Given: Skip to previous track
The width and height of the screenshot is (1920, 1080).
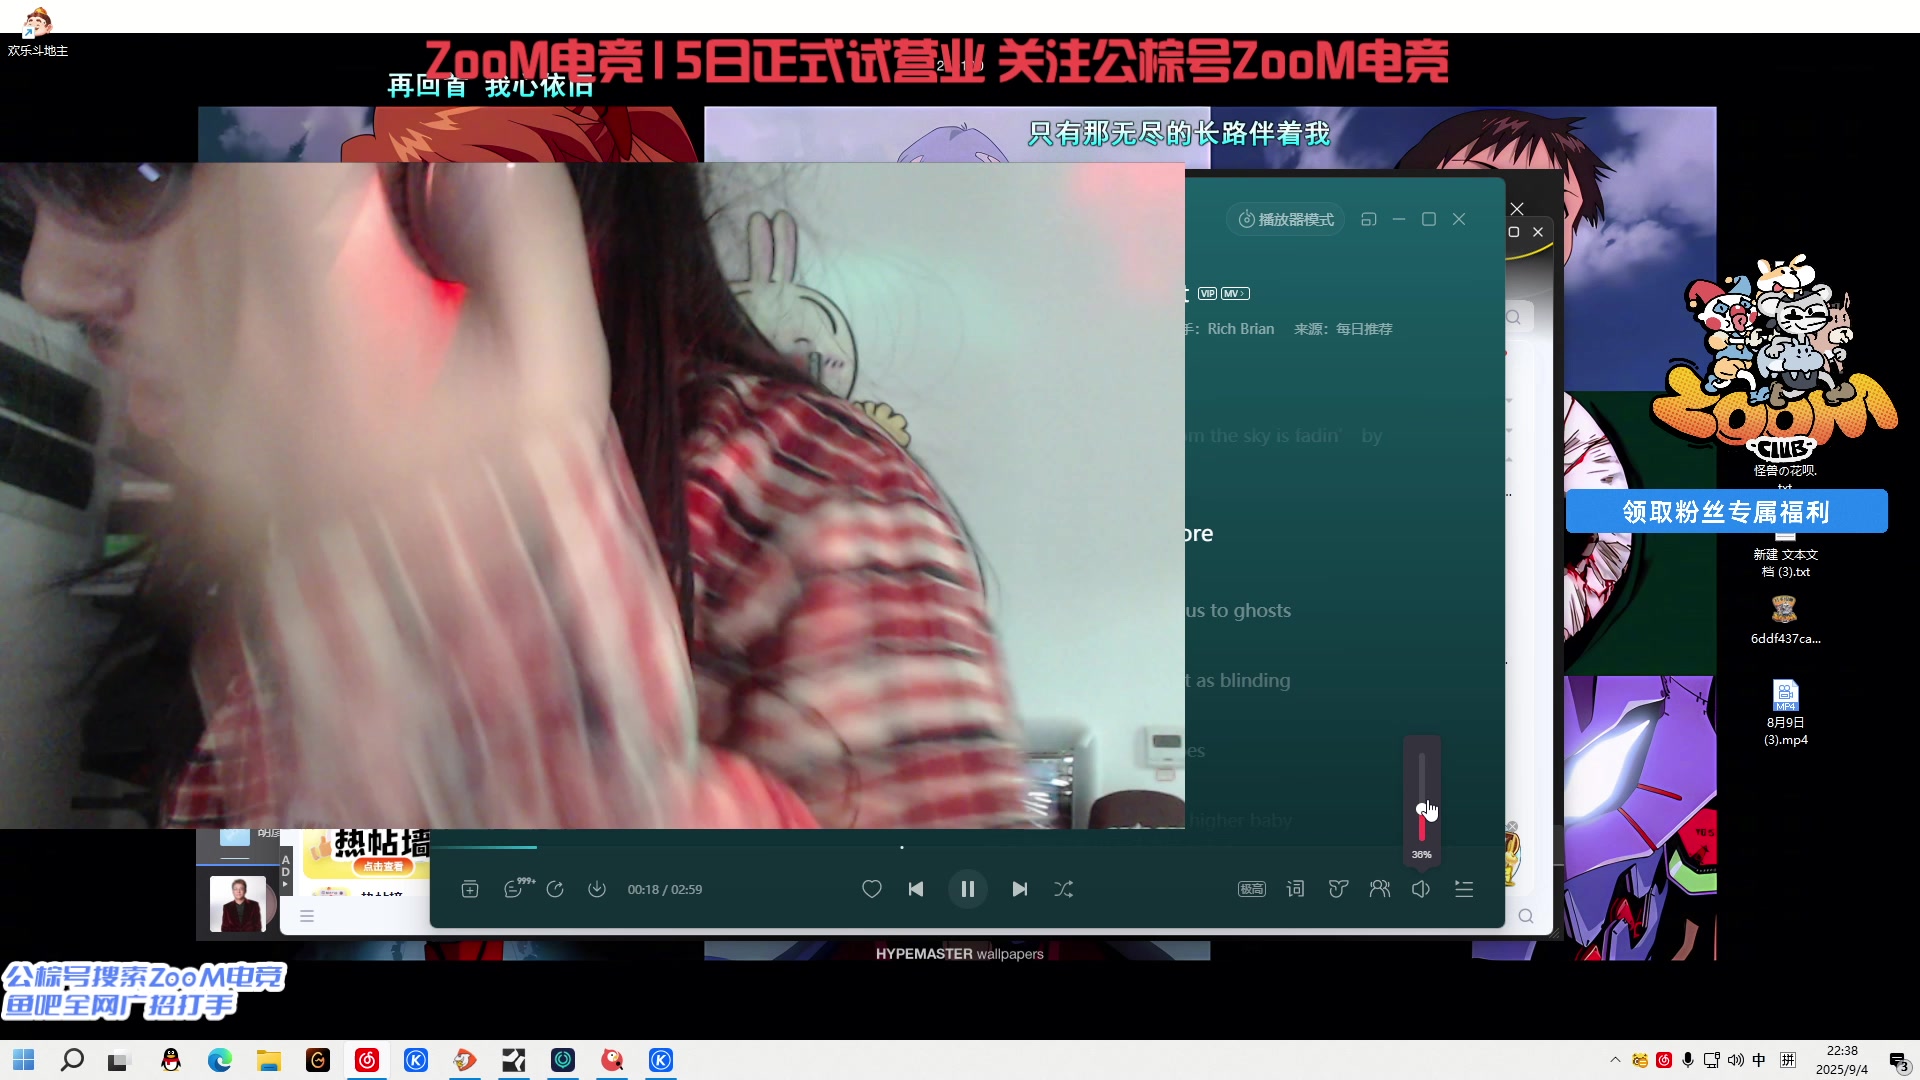Looking at the screenshot, I should pos(916,889).
